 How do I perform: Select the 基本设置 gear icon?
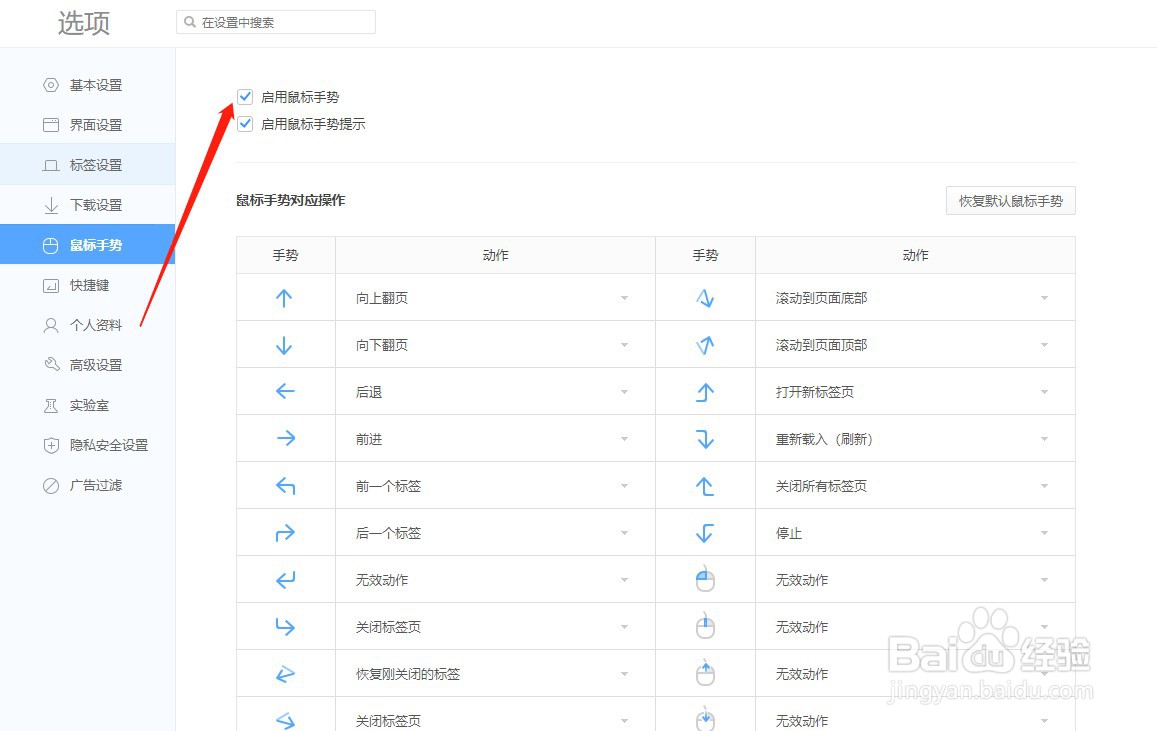51,85
